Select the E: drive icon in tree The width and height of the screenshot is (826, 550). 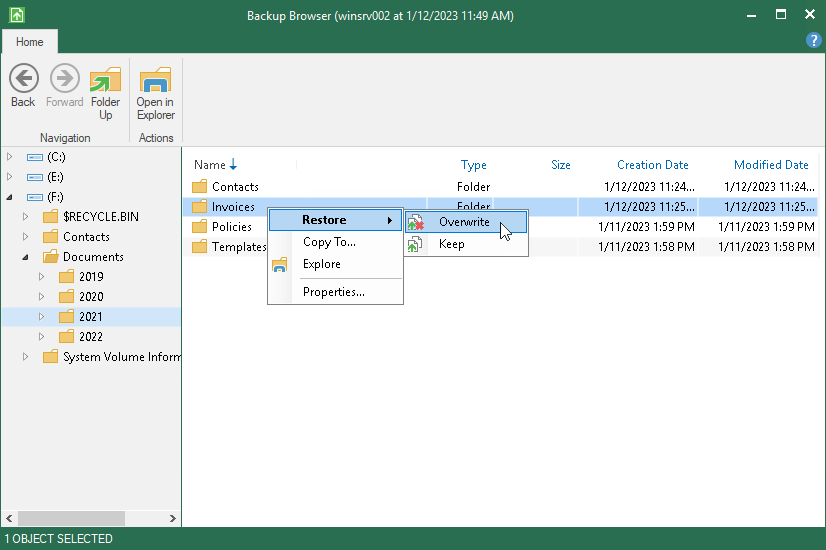click(x=35, y=177)
